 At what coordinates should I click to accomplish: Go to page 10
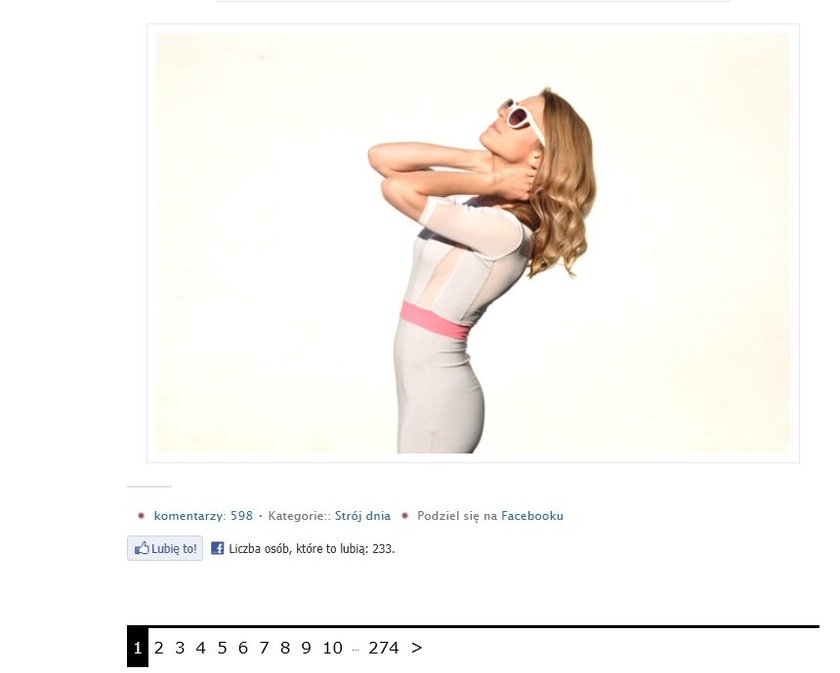click(332, 648)
